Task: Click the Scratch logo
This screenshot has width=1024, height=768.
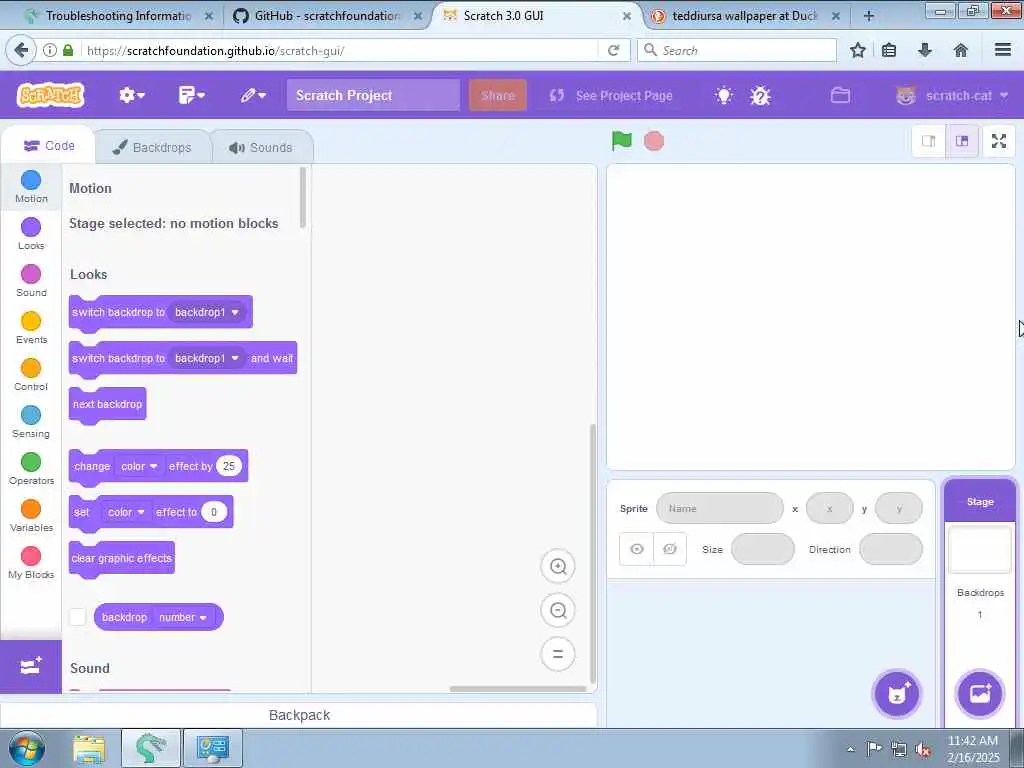Action: 50,95
